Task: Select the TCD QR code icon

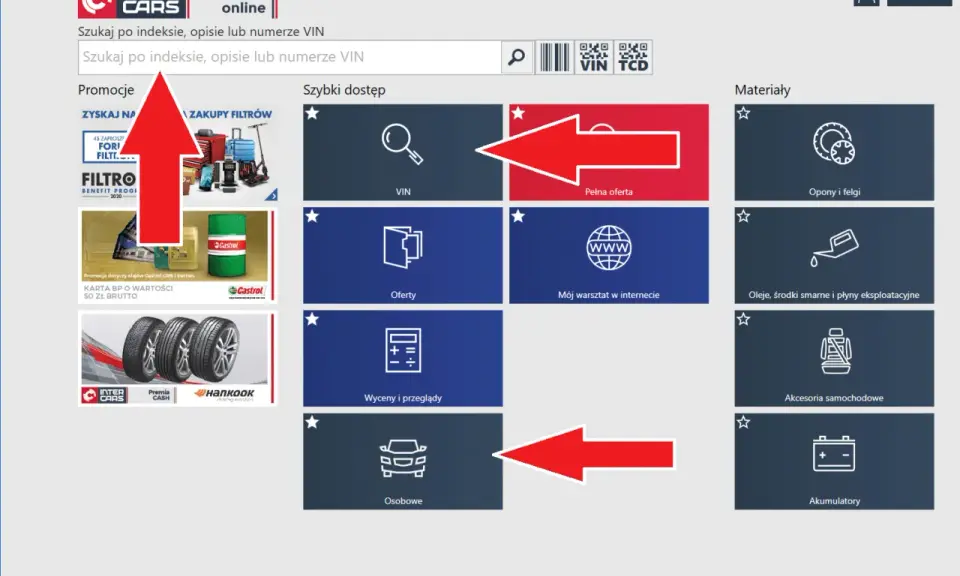Action: tap(633, 57)
